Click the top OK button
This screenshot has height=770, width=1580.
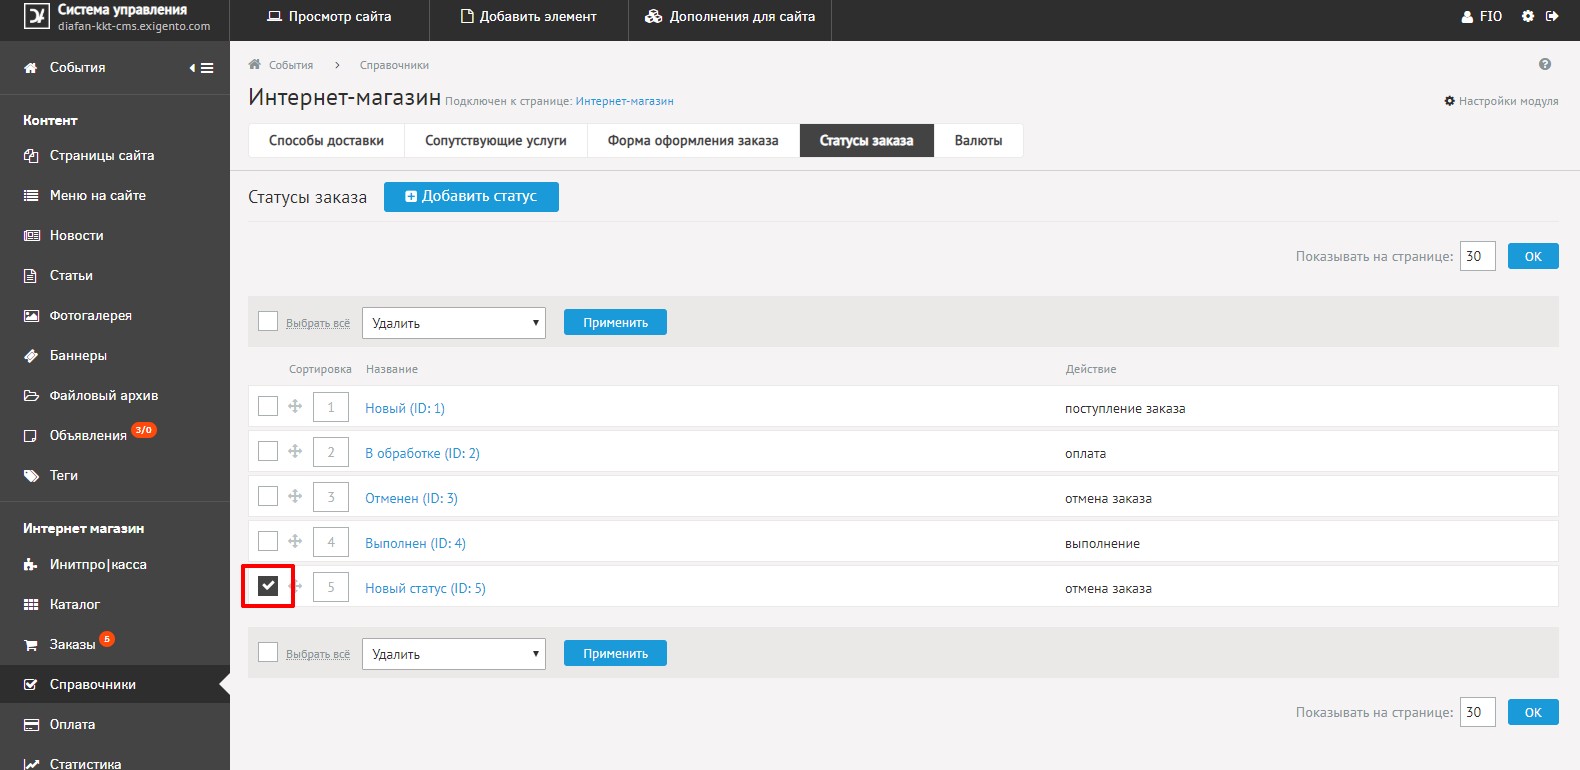(1533, 256)
